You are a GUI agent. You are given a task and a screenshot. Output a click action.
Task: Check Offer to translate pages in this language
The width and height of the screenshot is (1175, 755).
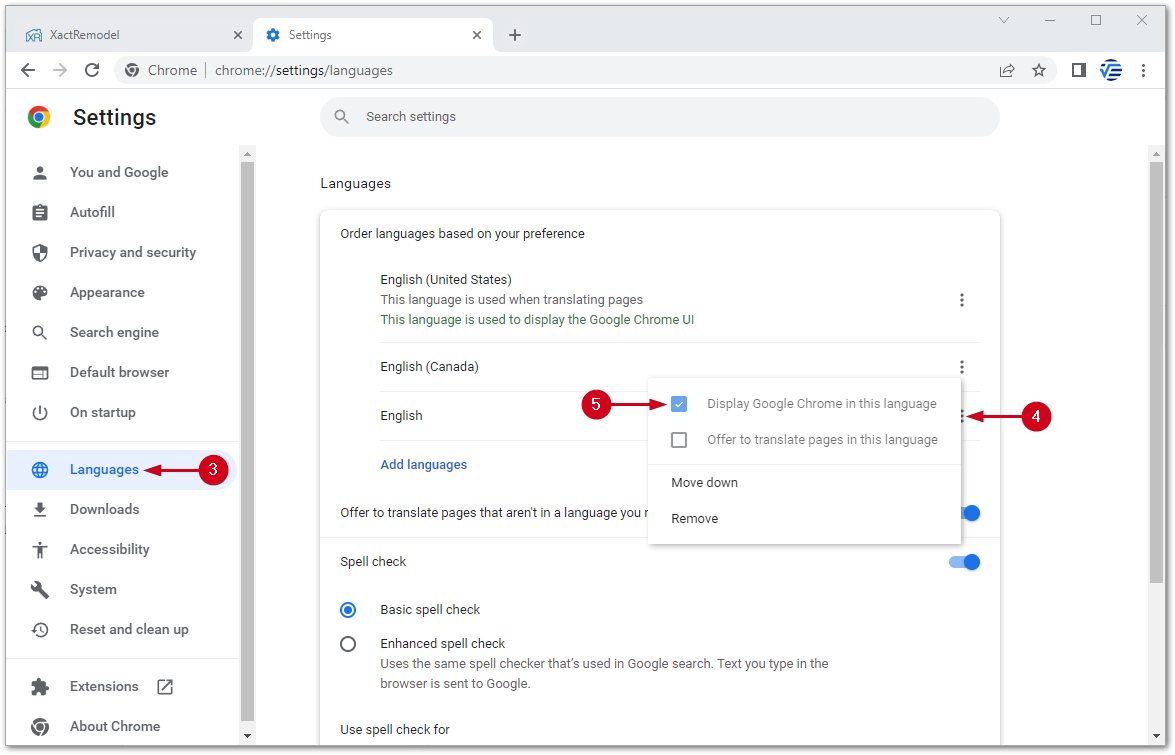(679, 440)
